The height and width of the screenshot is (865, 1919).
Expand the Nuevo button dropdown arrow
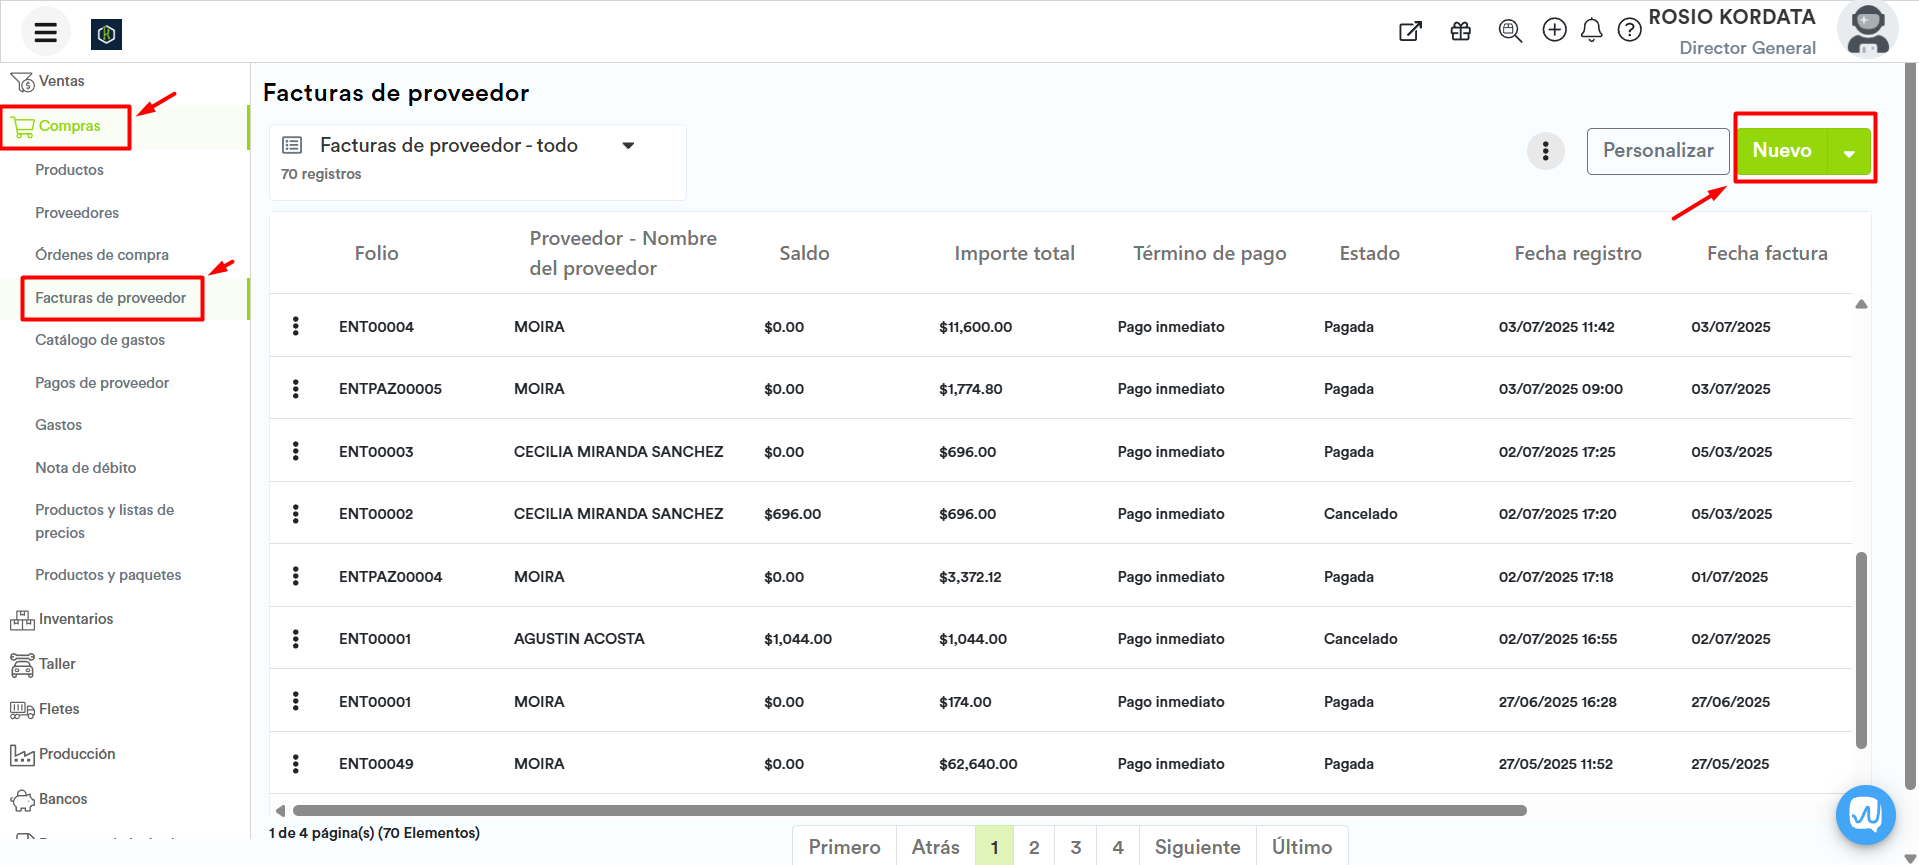(x=1849, y=153)
